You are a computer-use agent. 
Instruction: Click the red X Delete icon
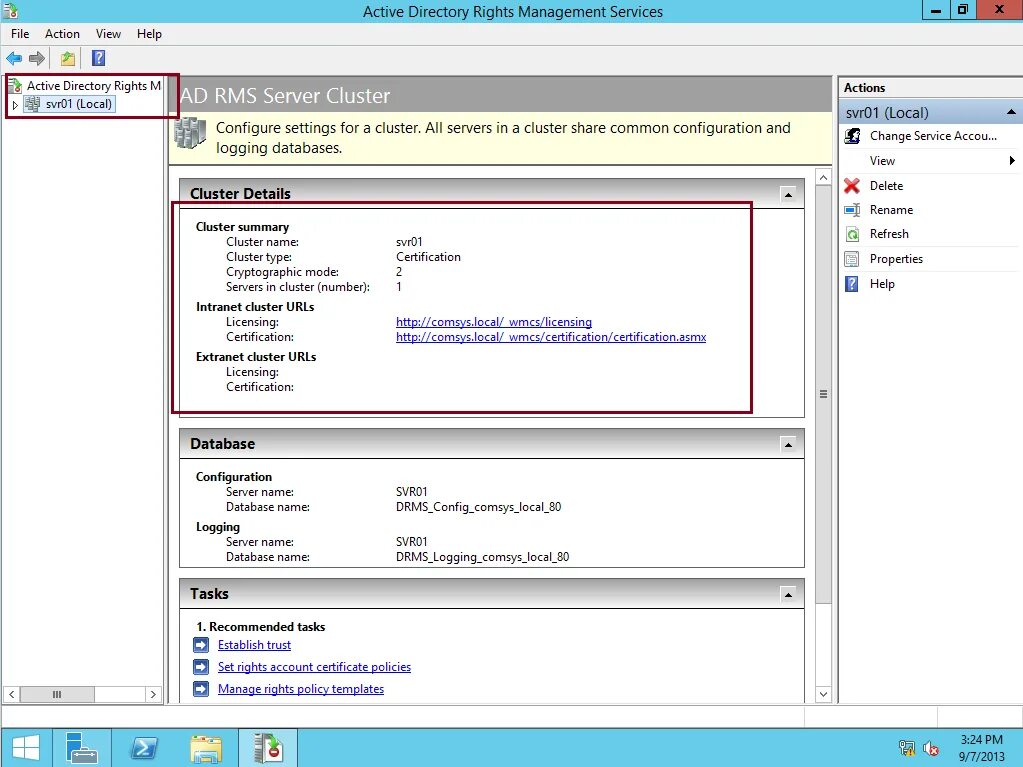click(x=852, y=186)
